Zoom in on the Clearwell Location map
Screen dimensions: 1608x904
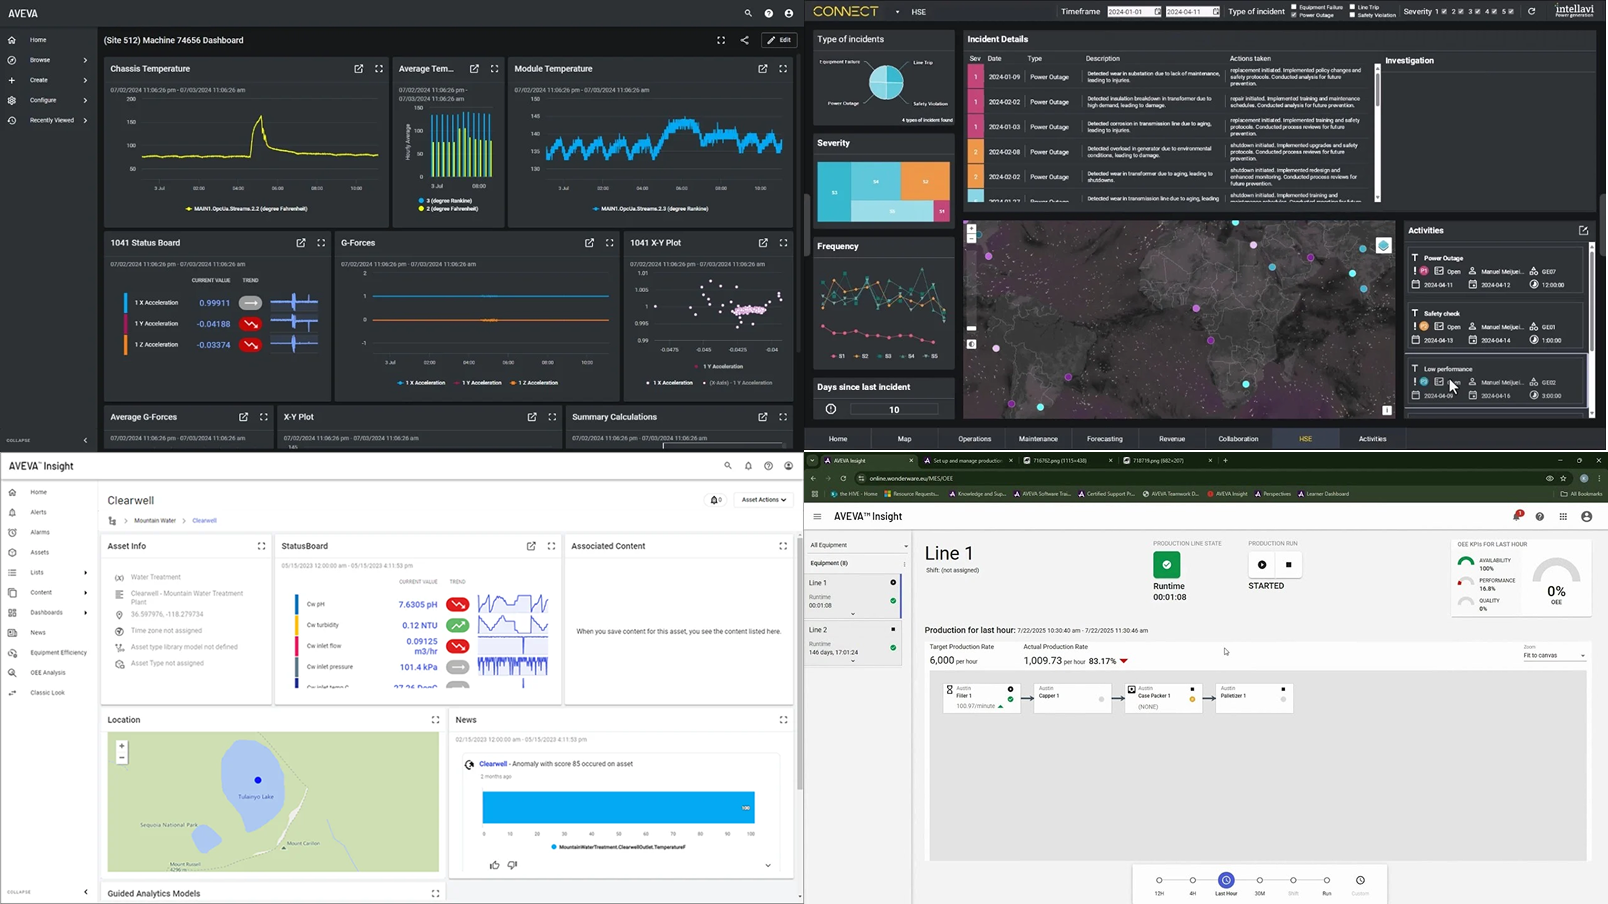pyautogui.click(x=122, y=746)
